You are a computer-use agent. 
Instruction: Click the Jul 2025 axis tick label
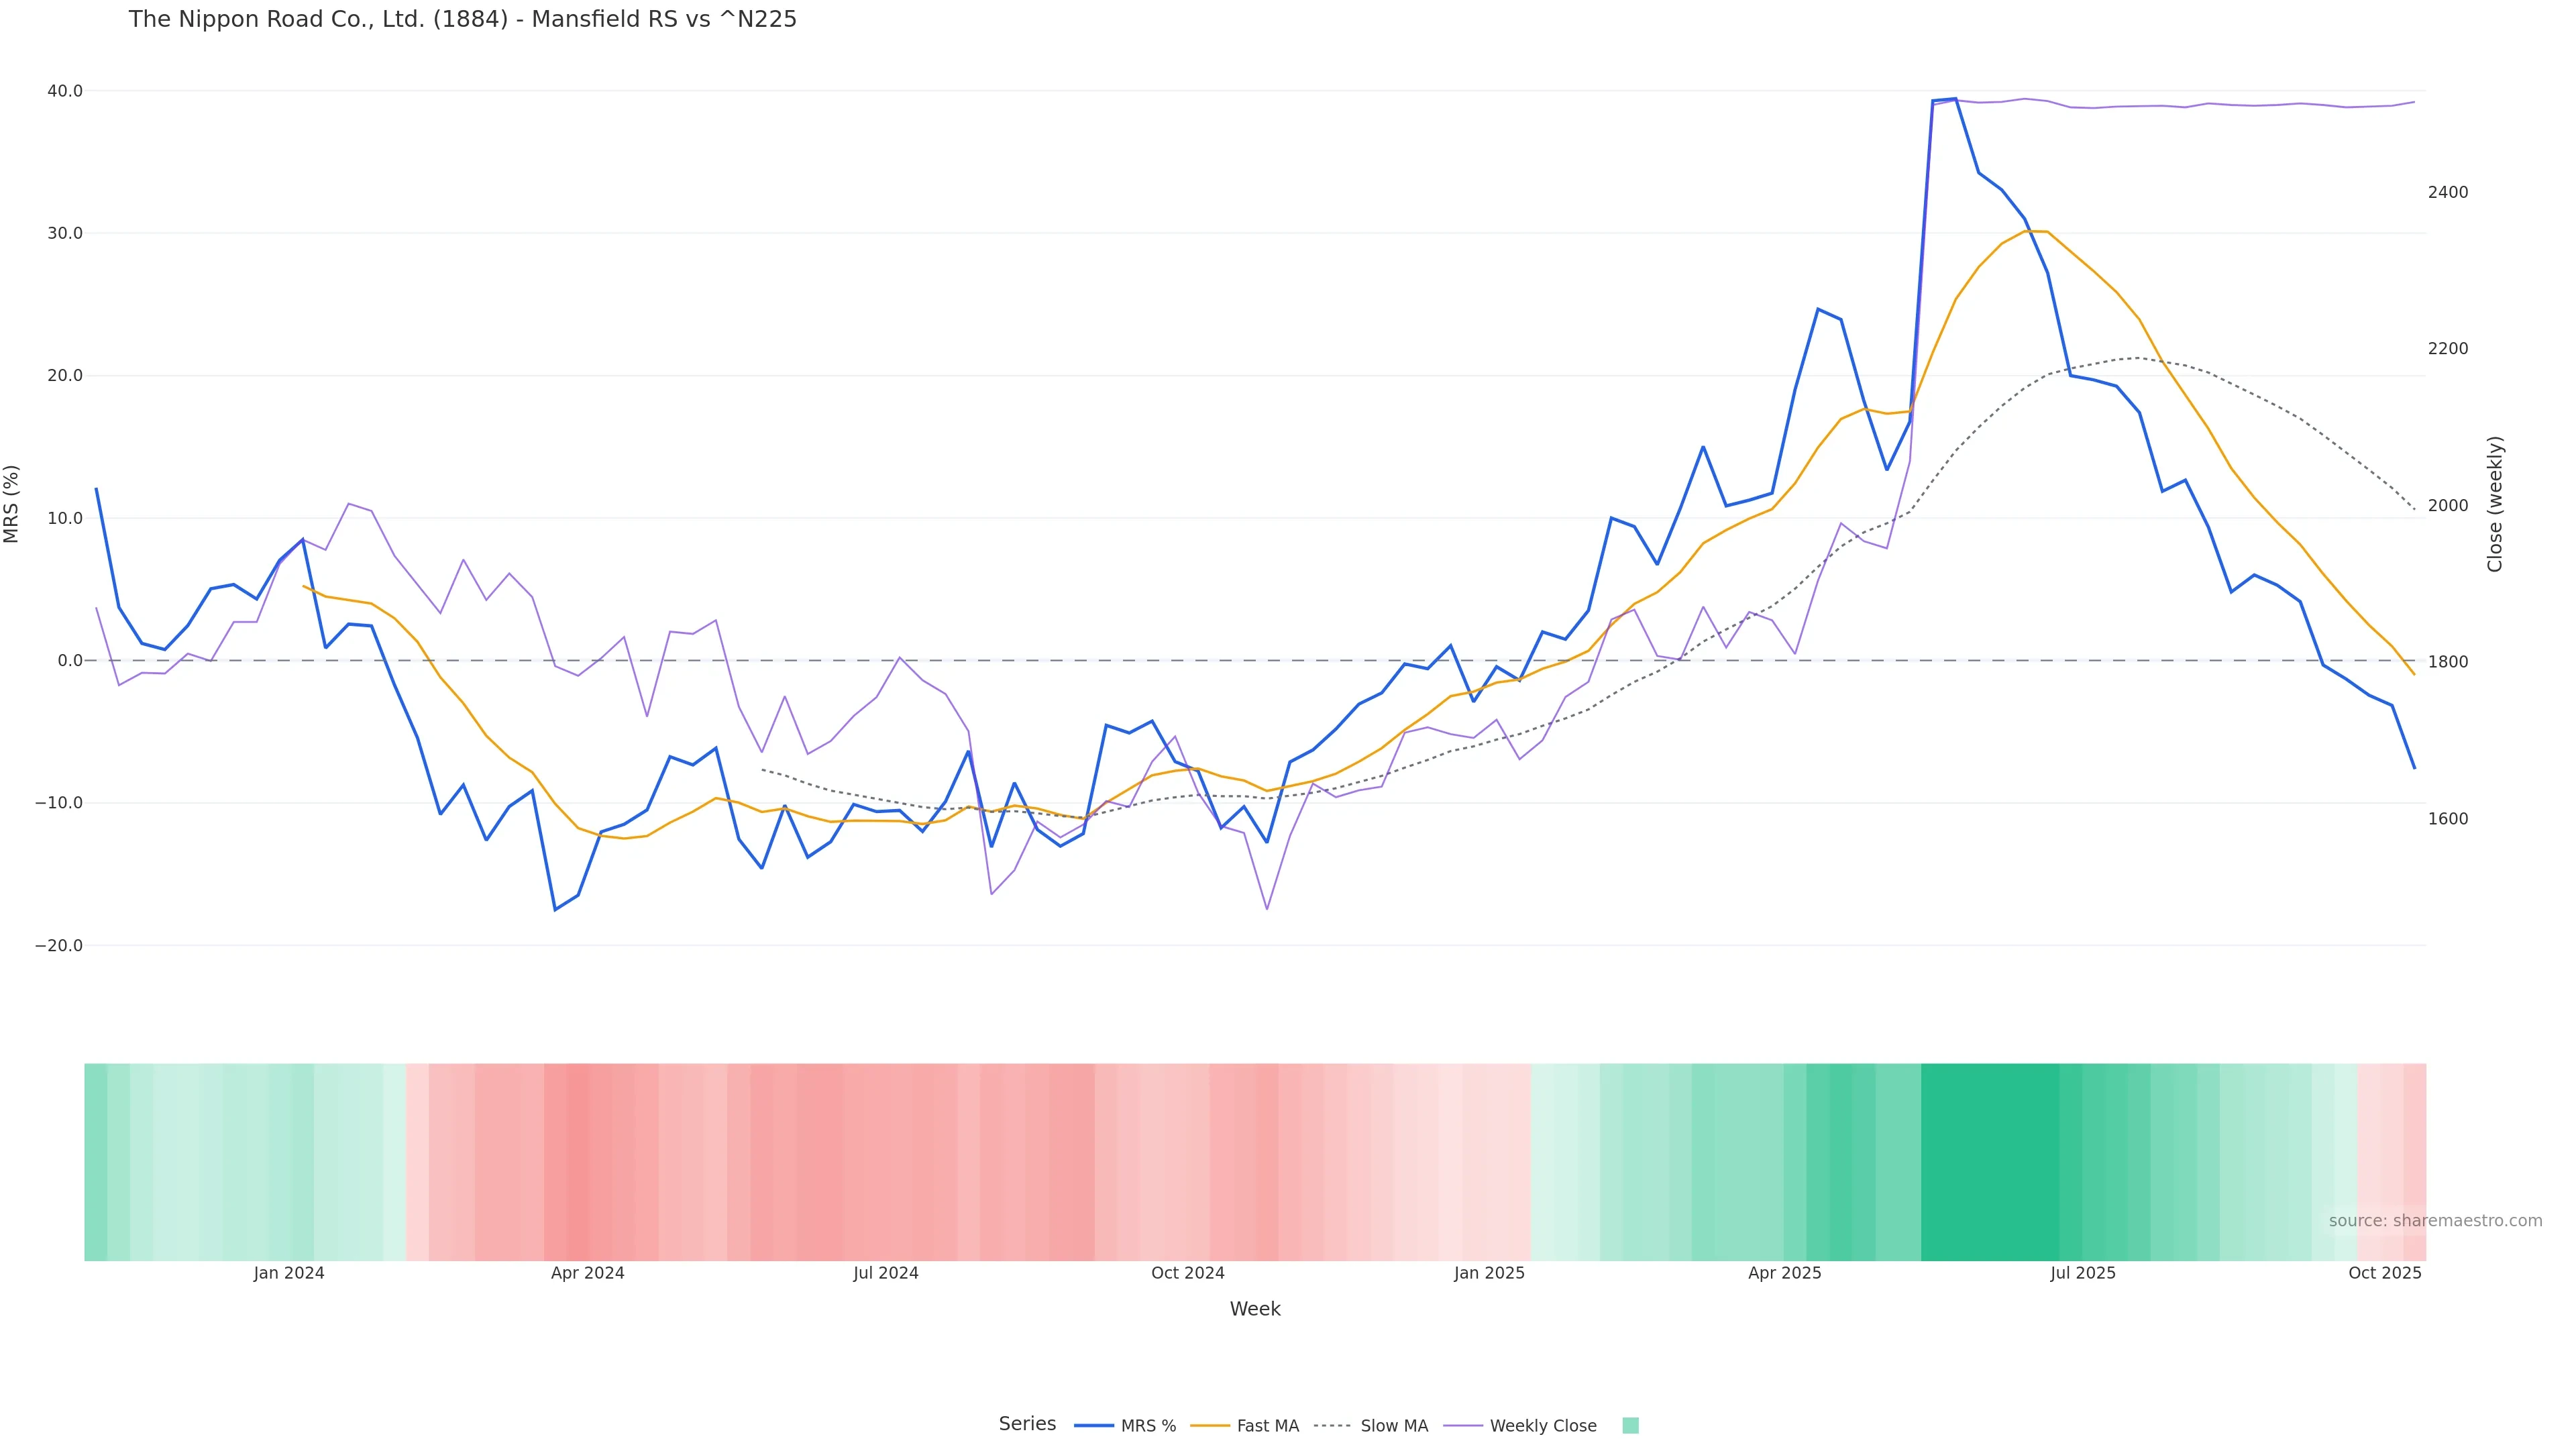[x=2082, y=1273]
